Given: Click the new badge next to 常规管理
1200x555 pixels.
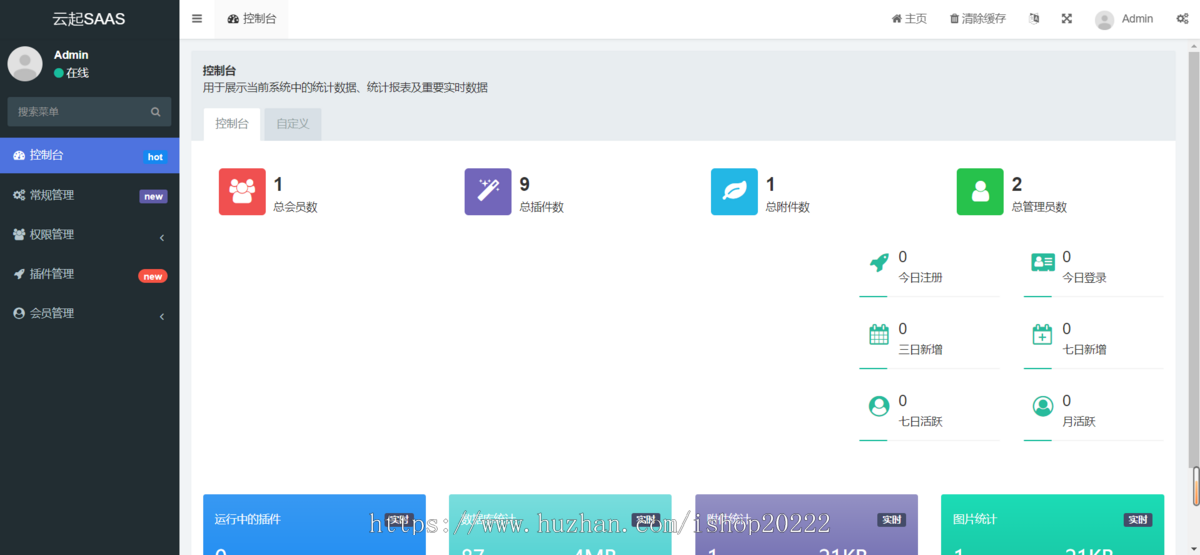Looking at the screenshot, I should coord(153,196).
